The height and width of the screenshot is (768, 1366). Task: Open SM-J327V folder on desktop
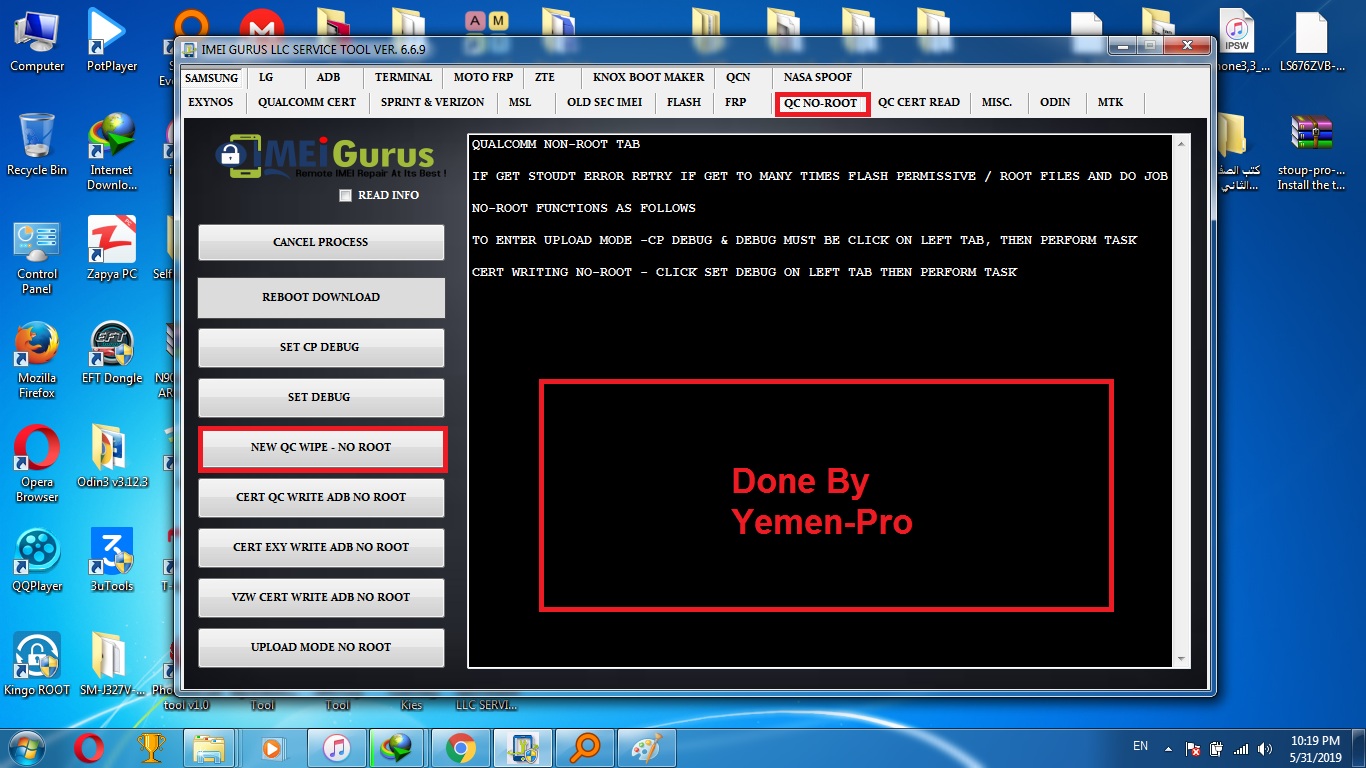click(112, 666)
